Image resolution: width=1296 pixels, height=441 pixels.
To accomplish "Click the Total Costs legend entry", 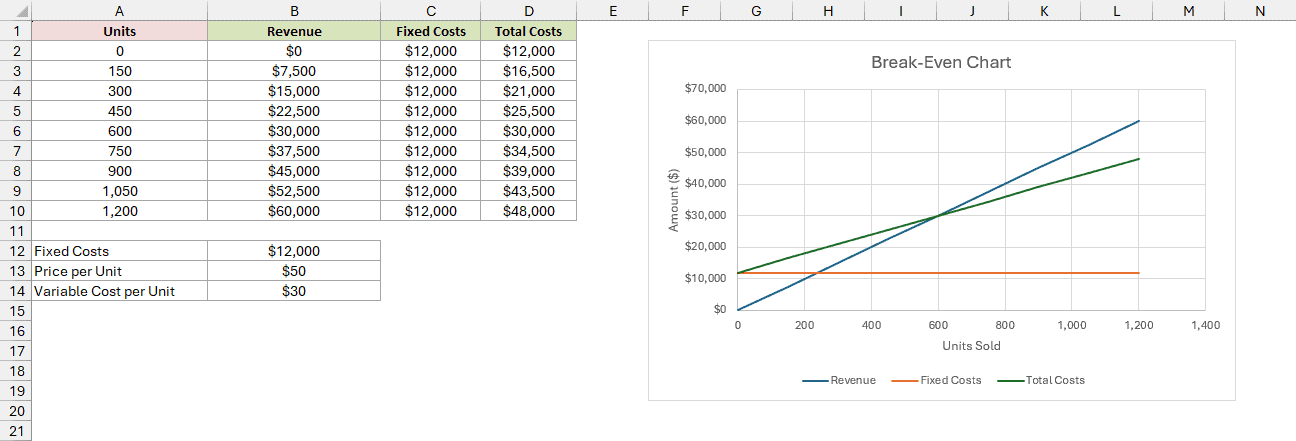I will pos(1040,380).
